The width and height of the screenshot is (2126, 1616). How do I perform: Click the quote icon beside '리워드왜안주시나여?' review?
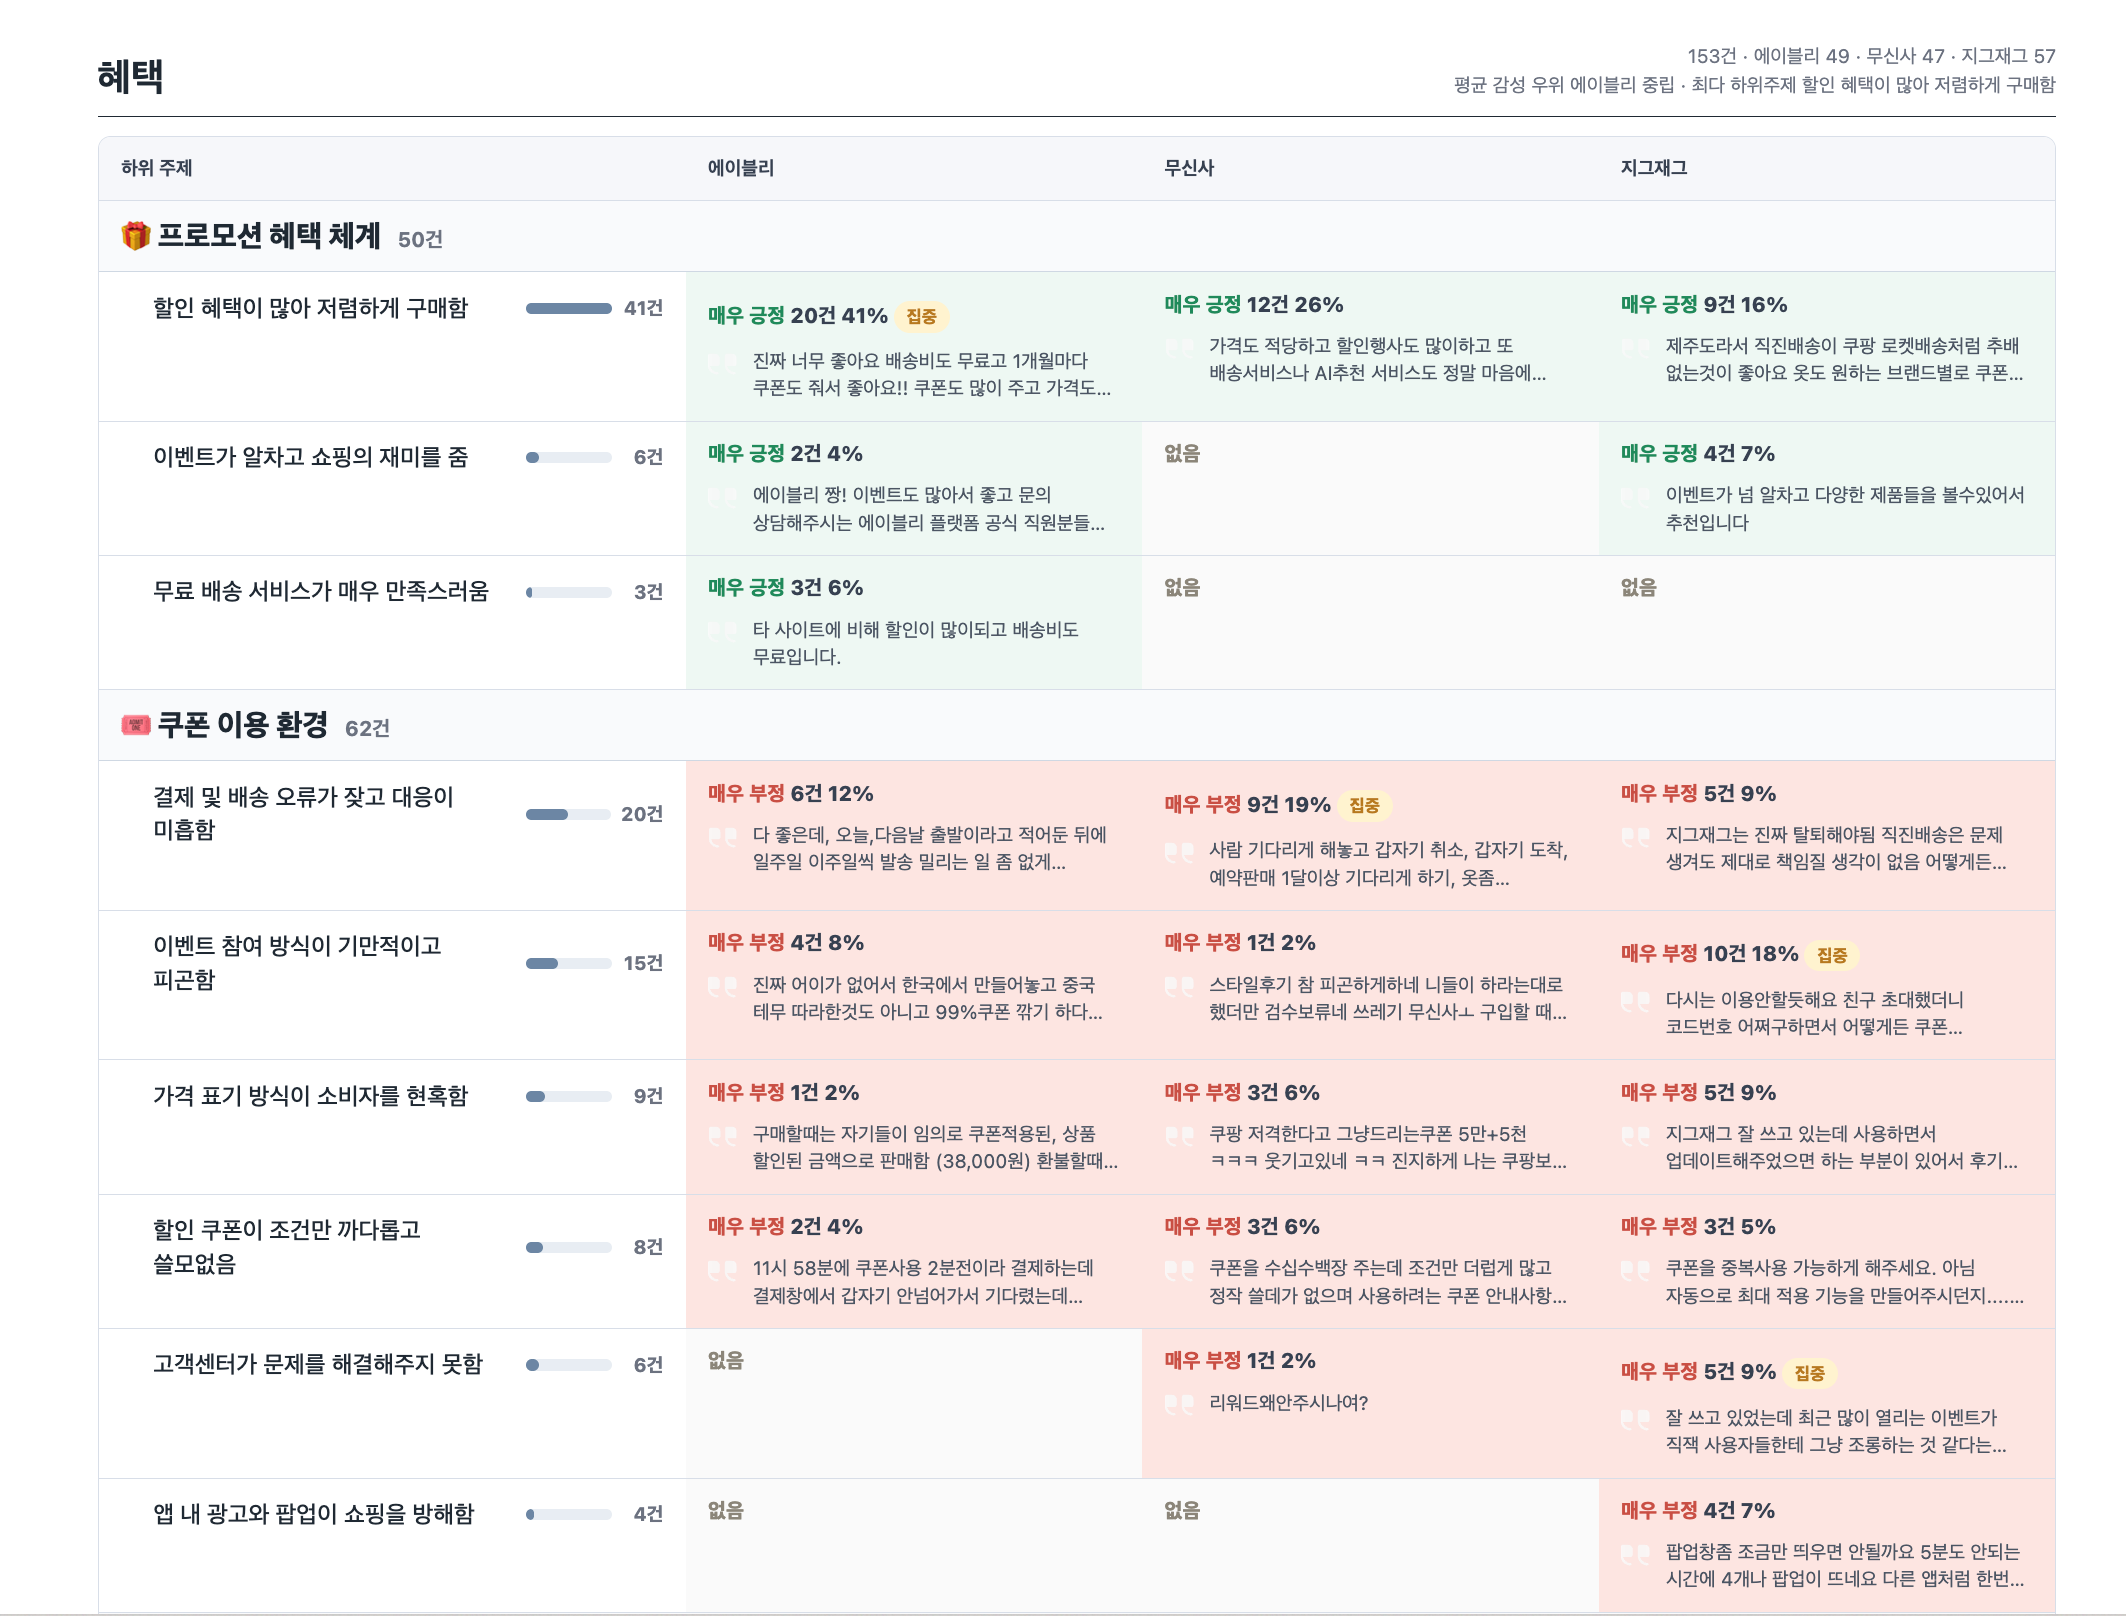pyautogui.click(x=1179, y=1403)
